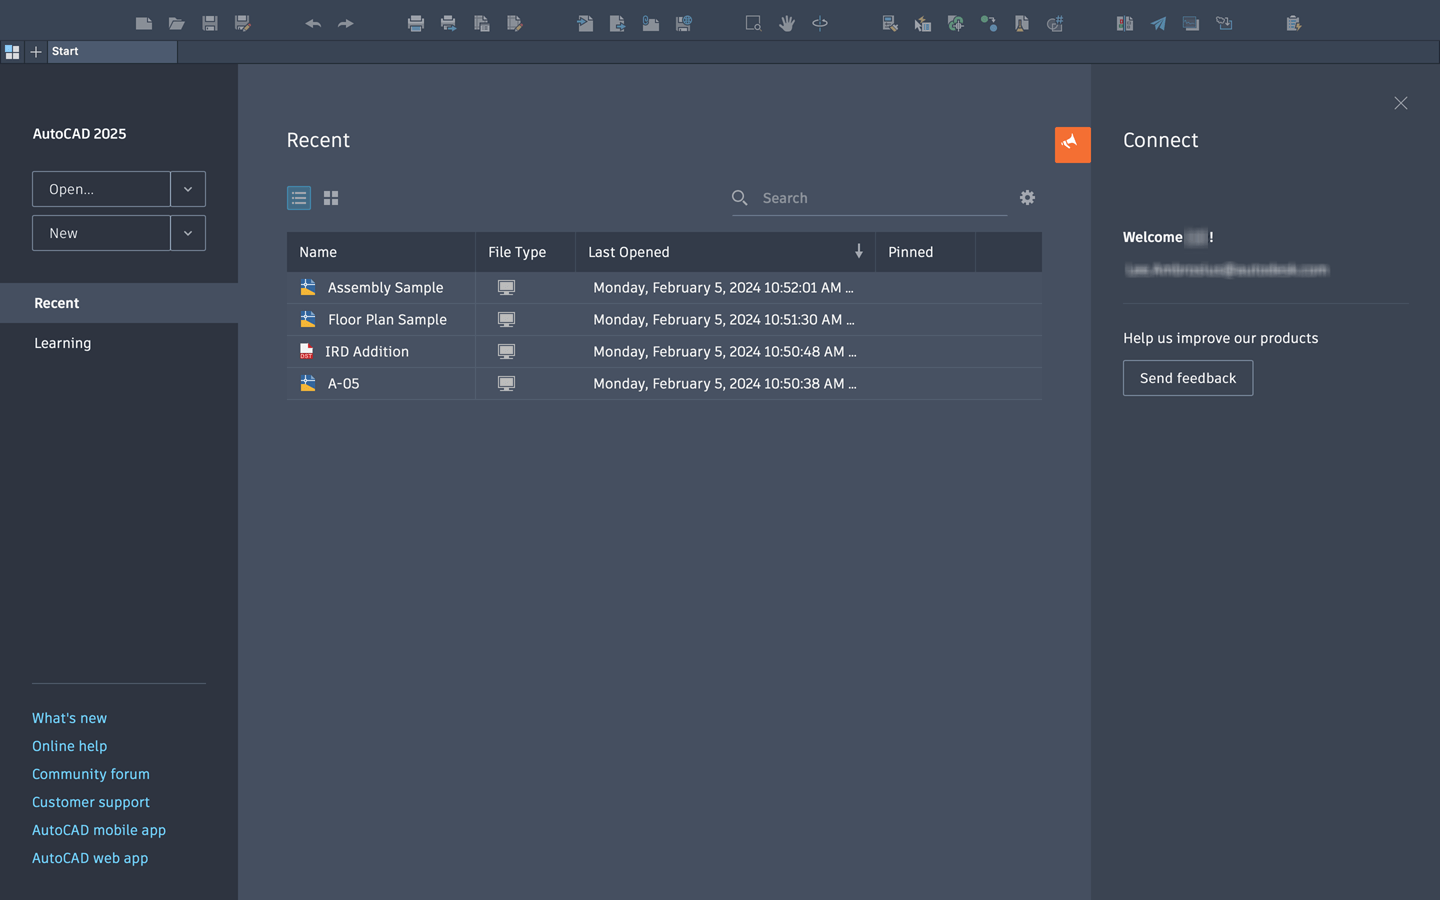Click the New button
This screenshot has width=1440, height=900.
point(101,233)
